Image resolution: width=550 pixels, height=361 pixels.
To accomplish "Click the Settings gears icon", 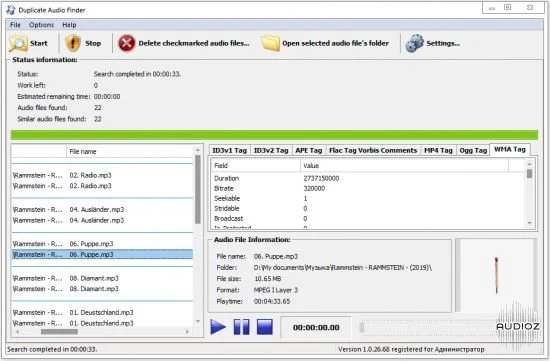I will coord(415,44).
